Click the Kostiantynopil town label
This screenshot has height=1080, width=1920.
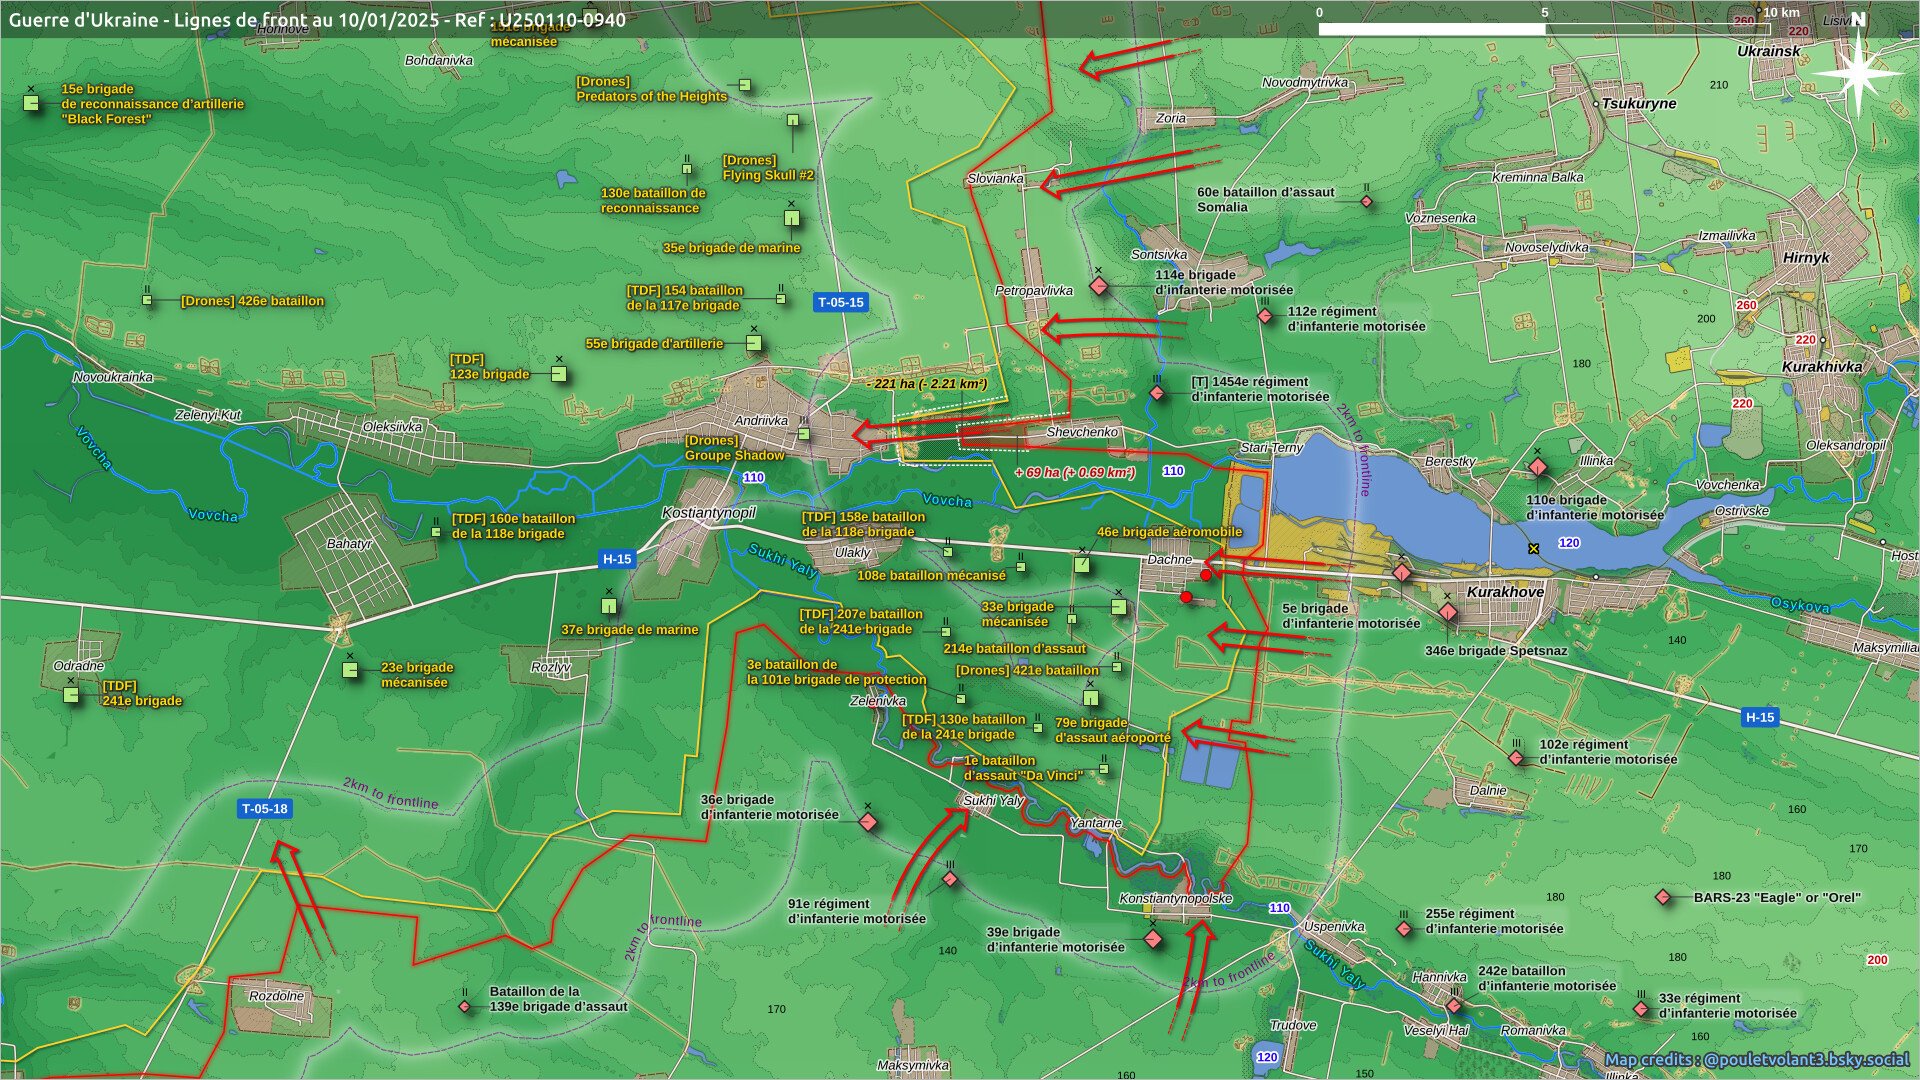click(x=709, y=512)
